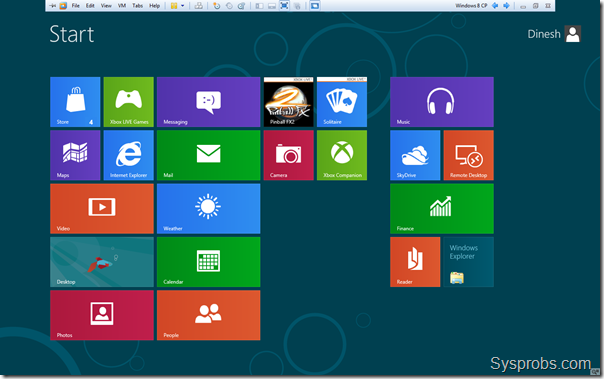
Task: Open the View menu in VMware toolbar
Action: tap(106, 6)
